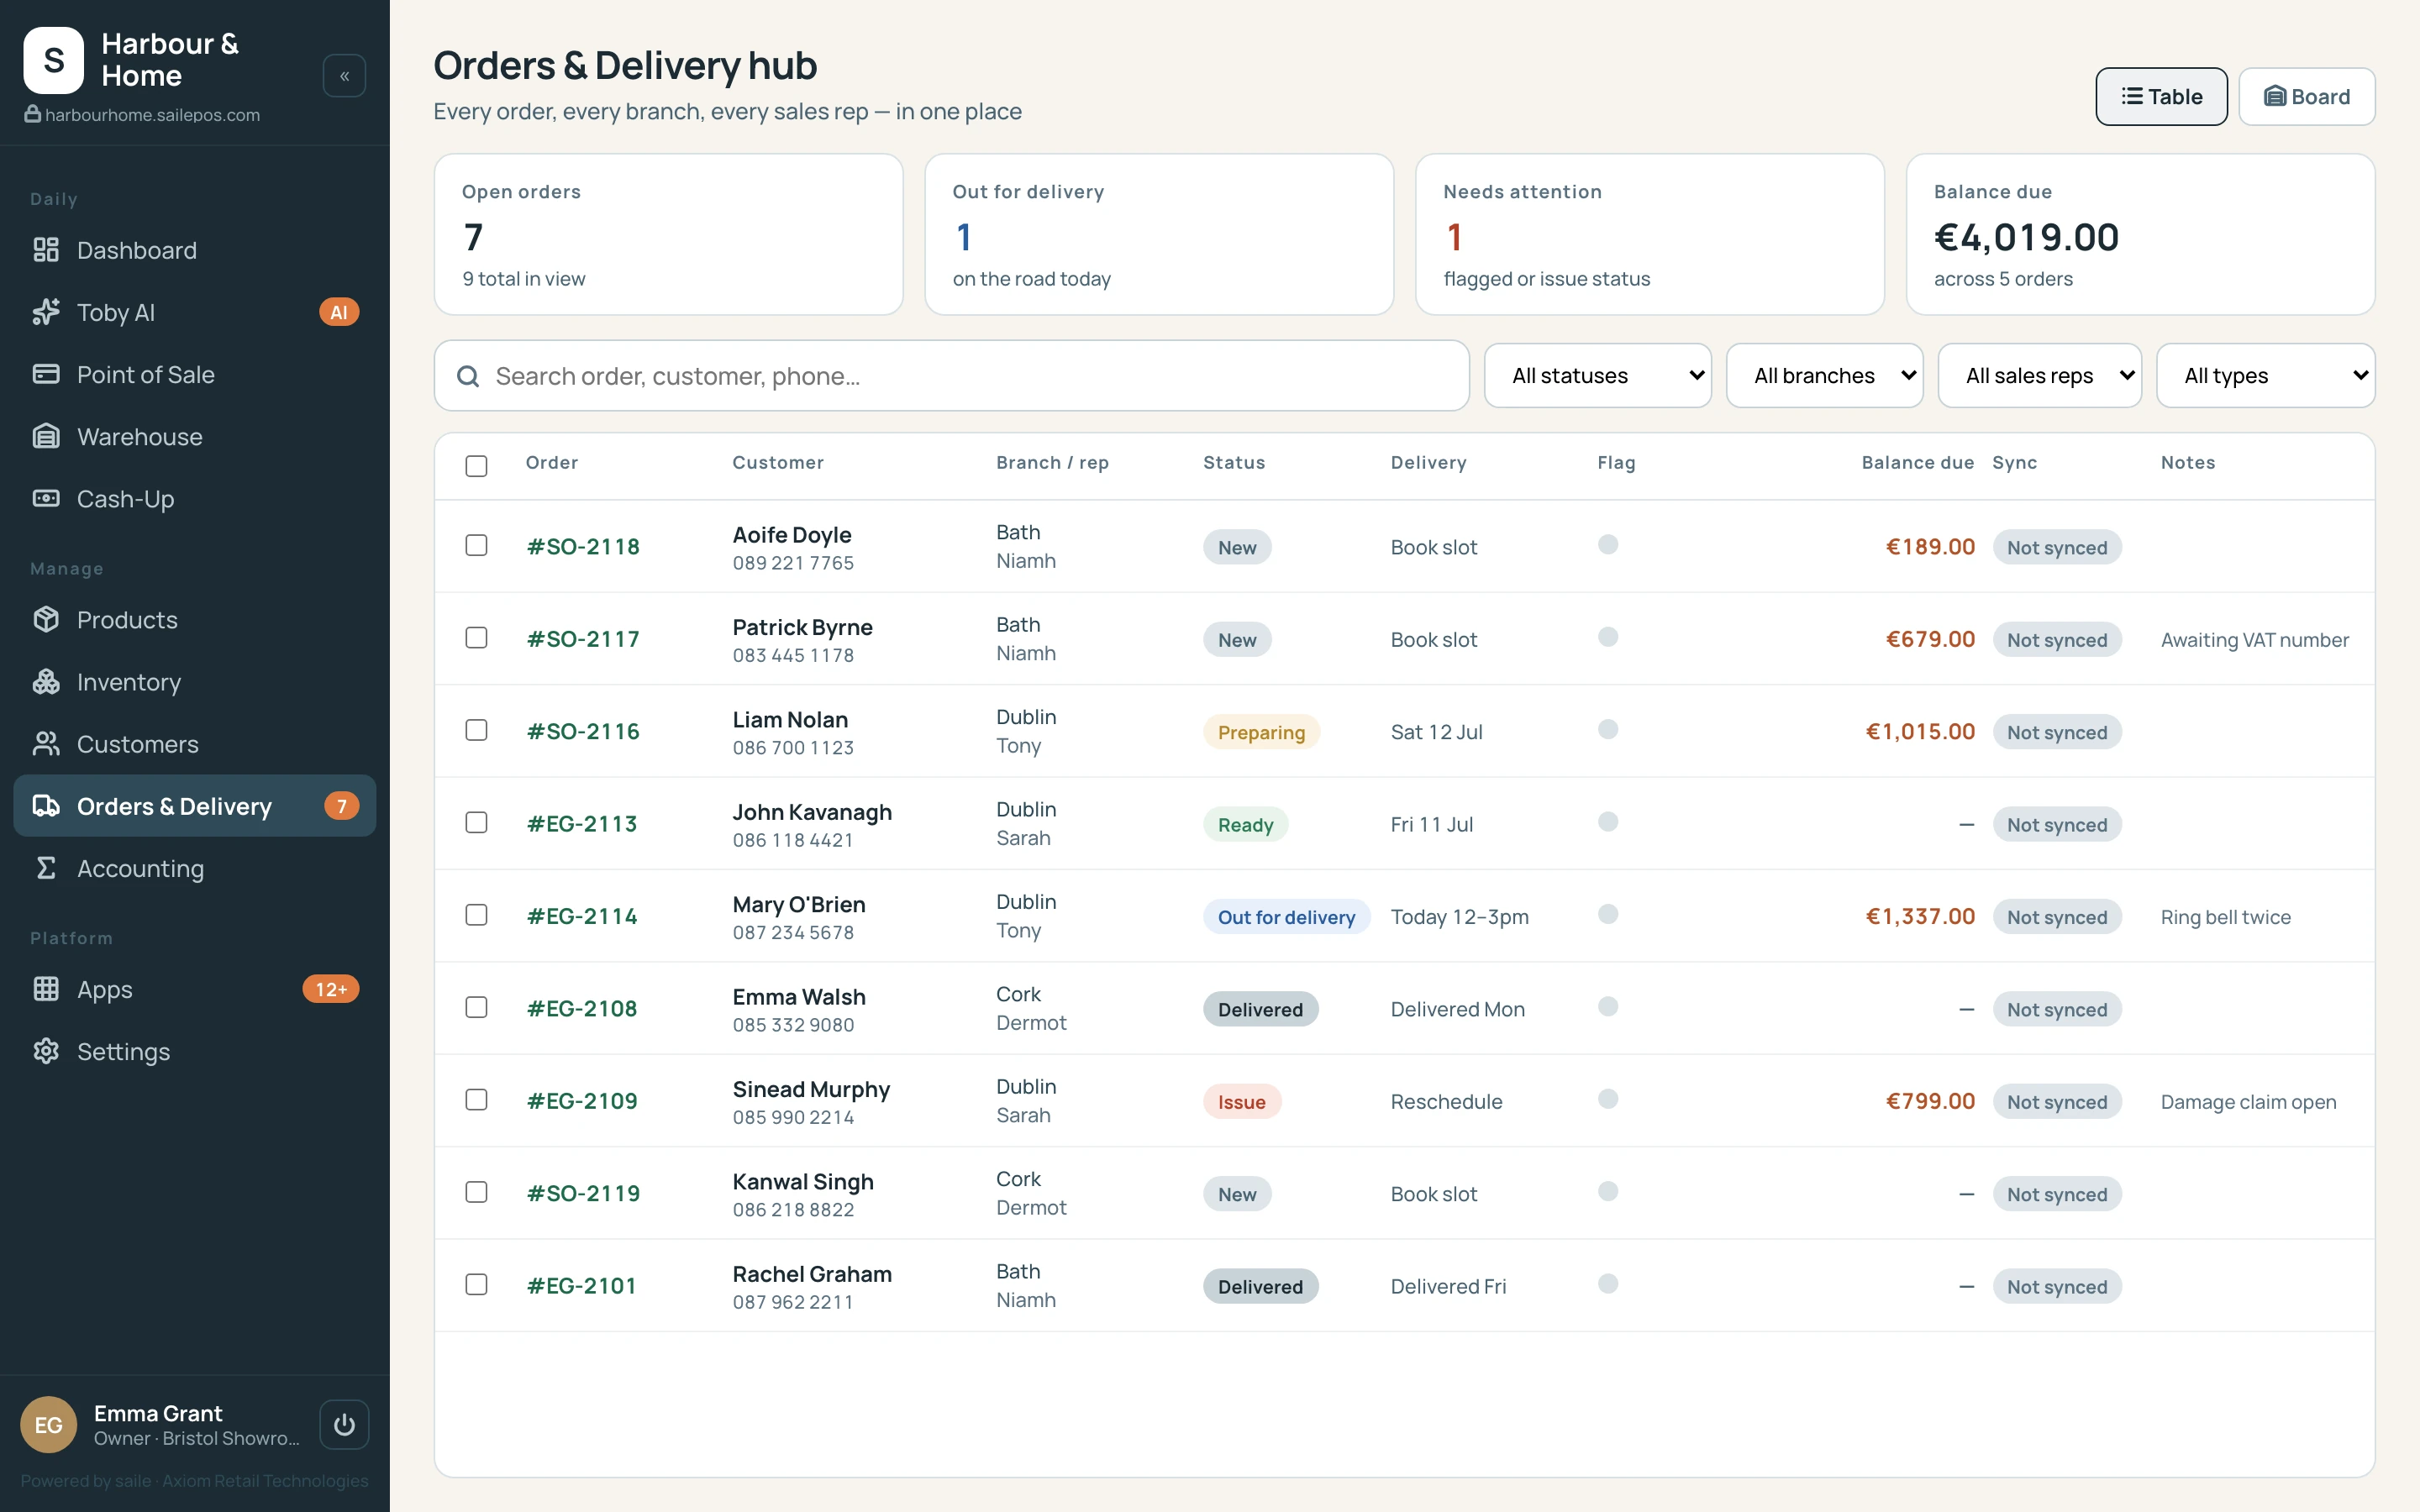
Task: Click the Out for delivery status badge
Action: [x=1286, y=917]
